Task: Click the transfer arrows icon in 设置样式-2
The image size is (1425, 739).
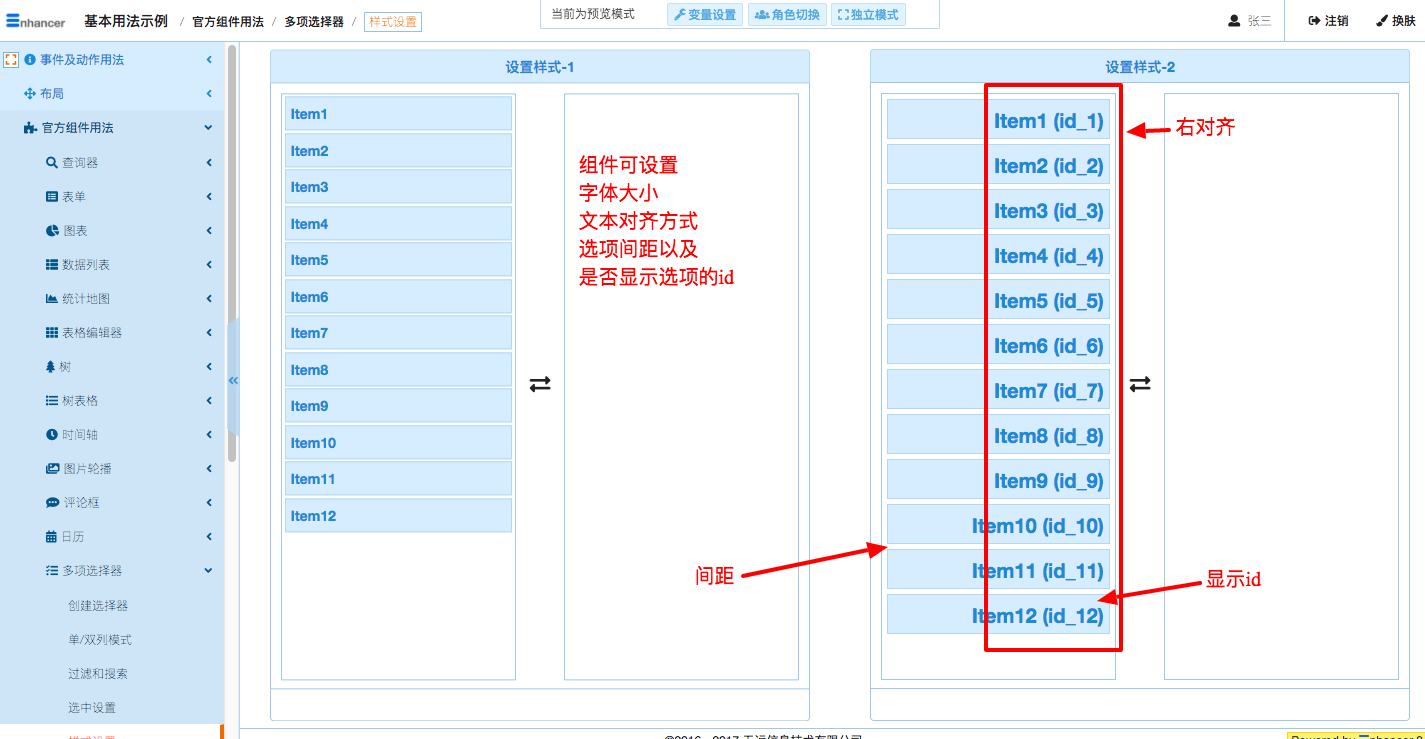Action: click(1140, 384)
